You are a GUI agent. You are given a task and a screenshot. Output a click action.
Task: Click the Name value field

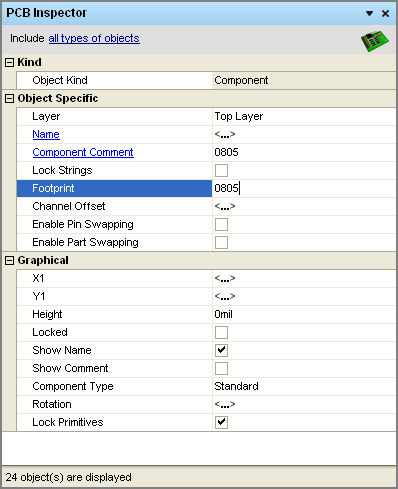pos(304,134)
